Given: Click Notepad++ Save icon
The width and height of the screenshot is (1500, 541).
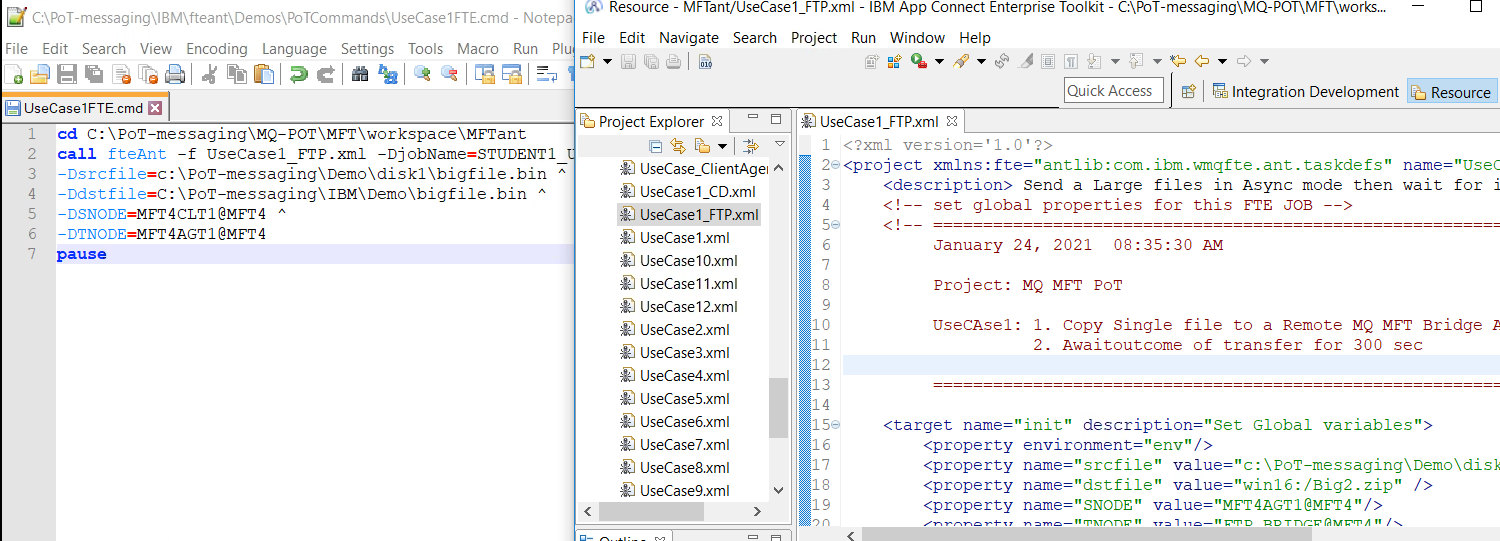Looking at the screenshot, I should (67, 74).
